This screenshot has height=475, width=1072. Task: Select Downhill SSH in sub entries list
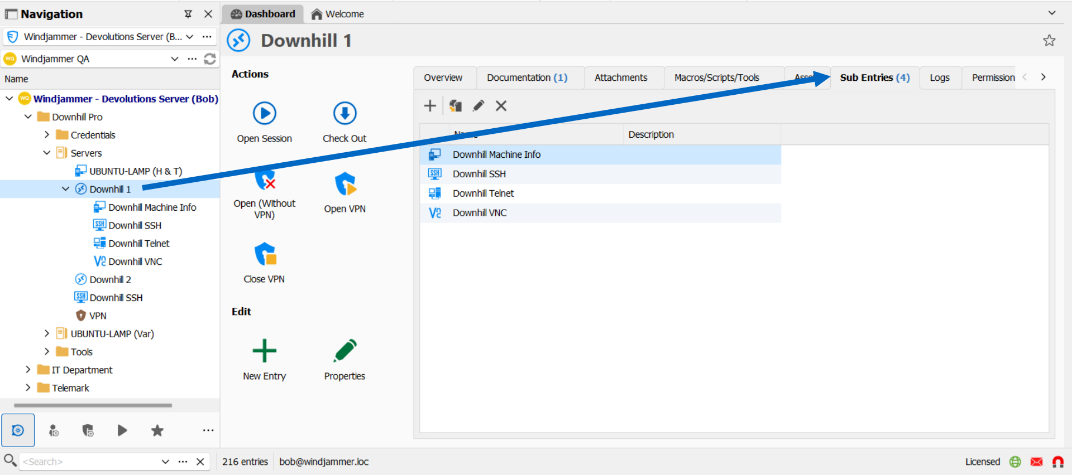coord(476,174)
